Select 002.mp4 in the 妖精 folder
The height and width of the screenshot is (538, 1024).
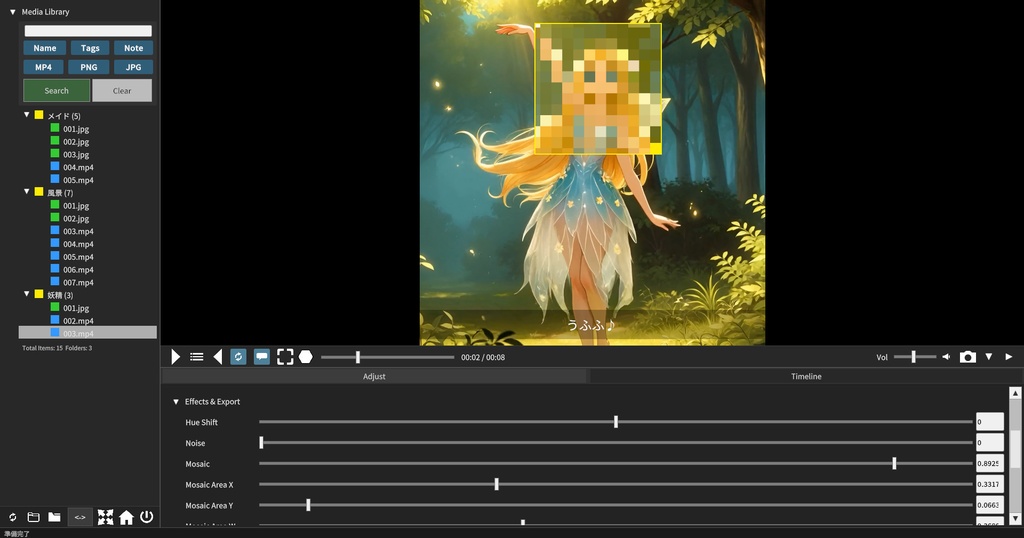(78, 321)
